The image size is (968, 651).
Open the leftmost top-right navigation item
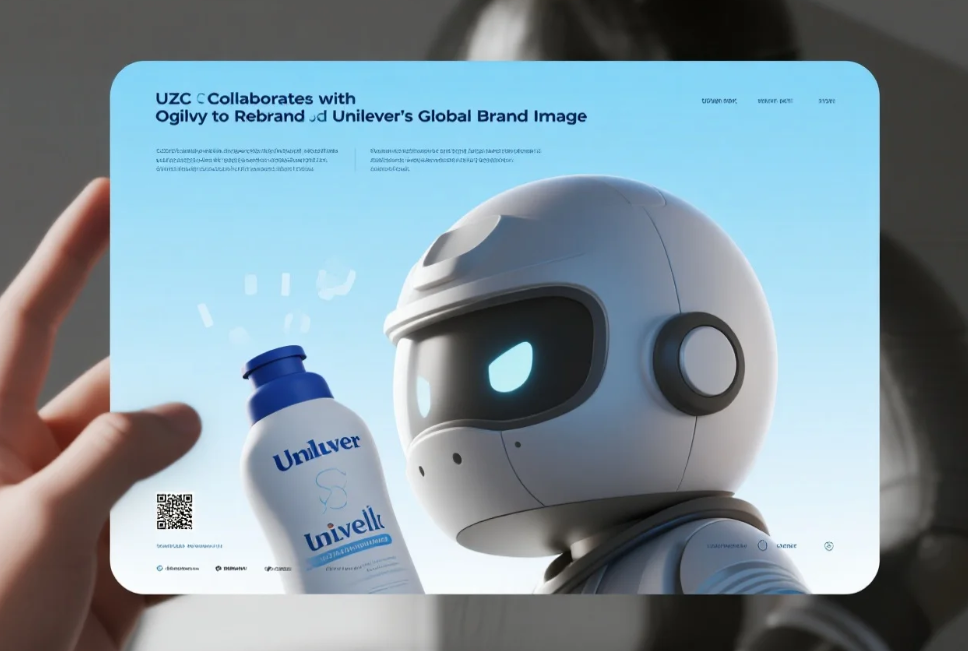718,101
